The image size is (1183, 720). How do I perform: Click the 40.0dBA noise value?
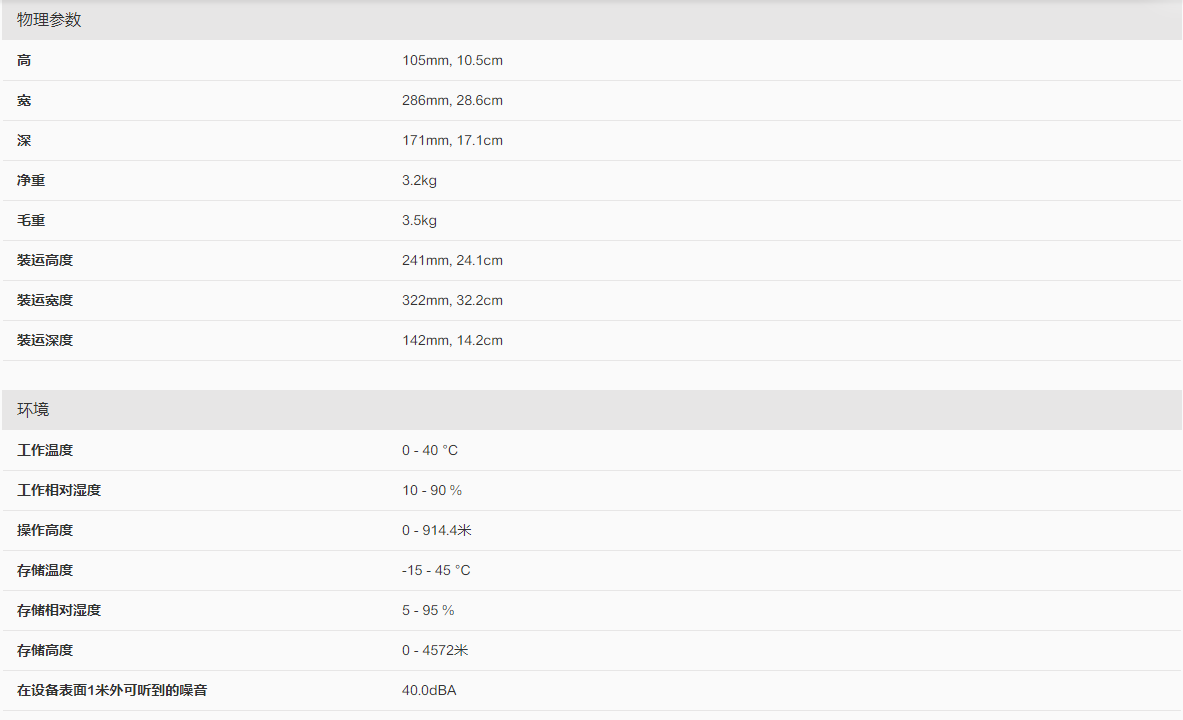coord(429,691)
